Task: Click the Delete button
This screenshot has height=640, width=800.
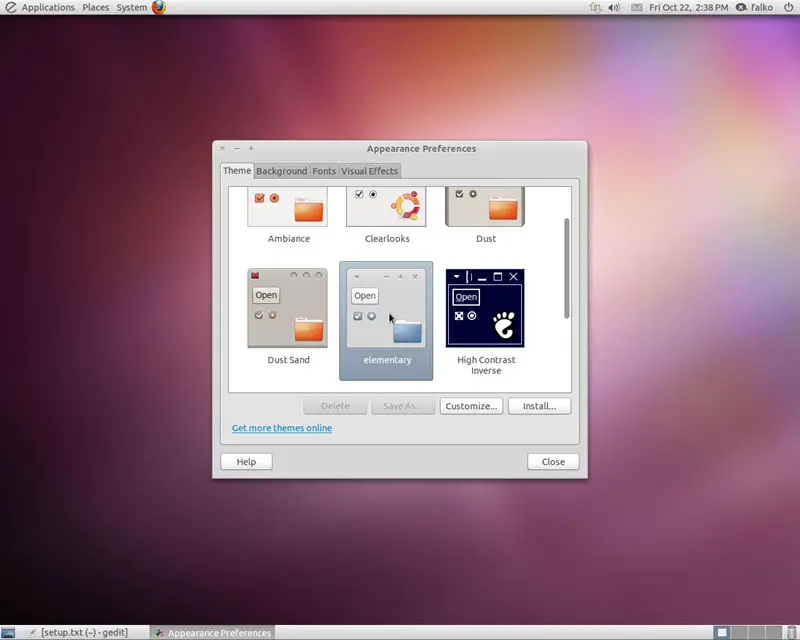Action: tap(335, 406)
